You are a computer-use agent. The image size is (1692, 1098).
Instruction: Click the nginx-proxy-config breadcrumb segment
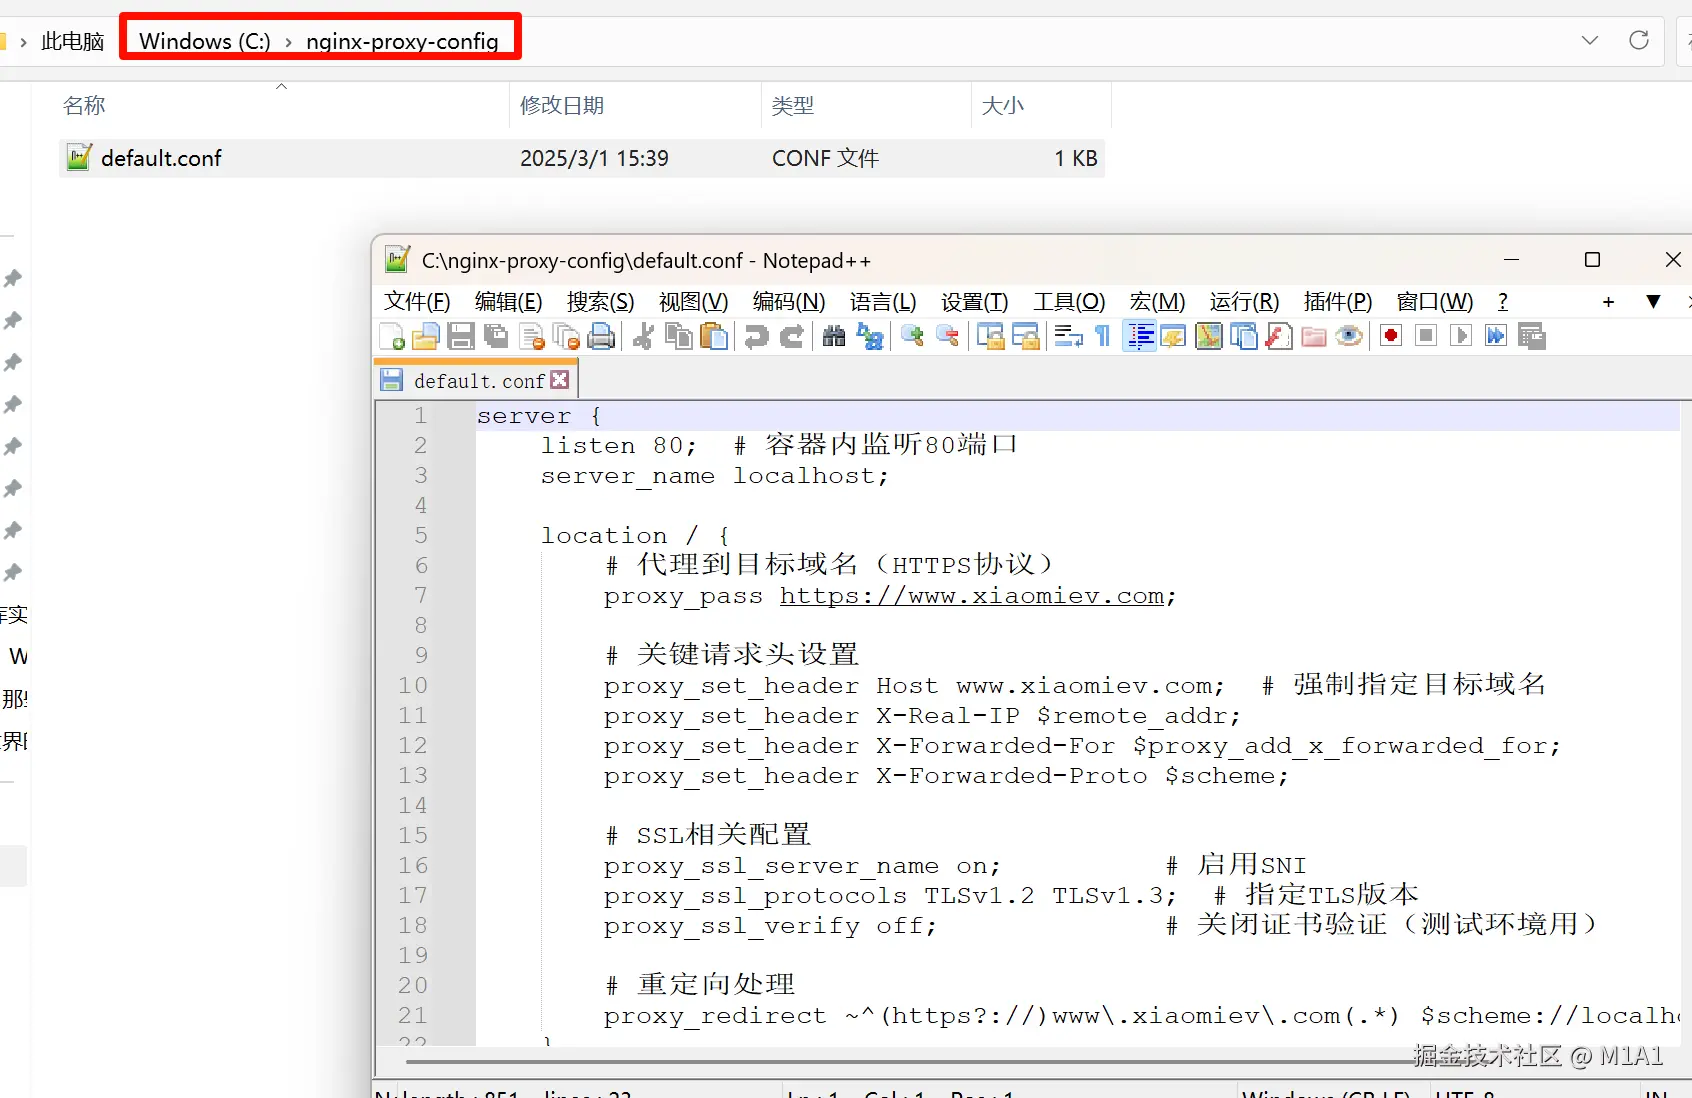(402, 41)
